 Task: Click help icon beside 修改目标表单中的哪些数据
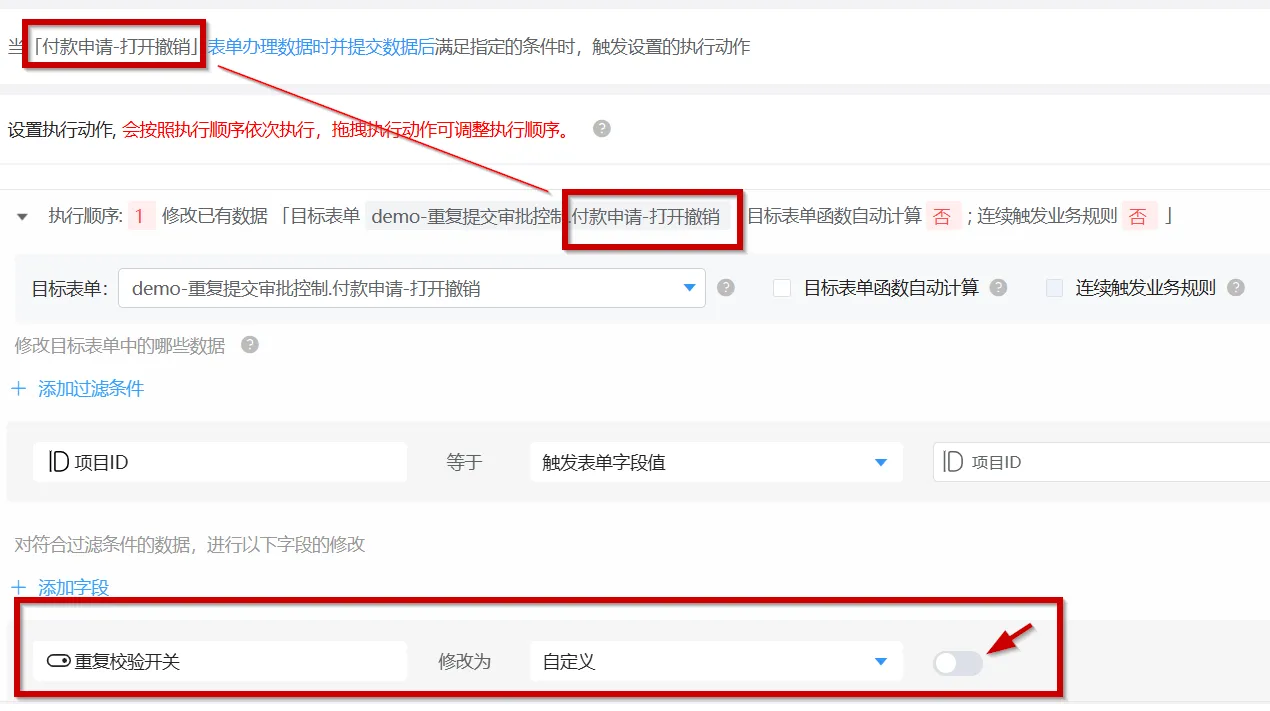(250, 345)
